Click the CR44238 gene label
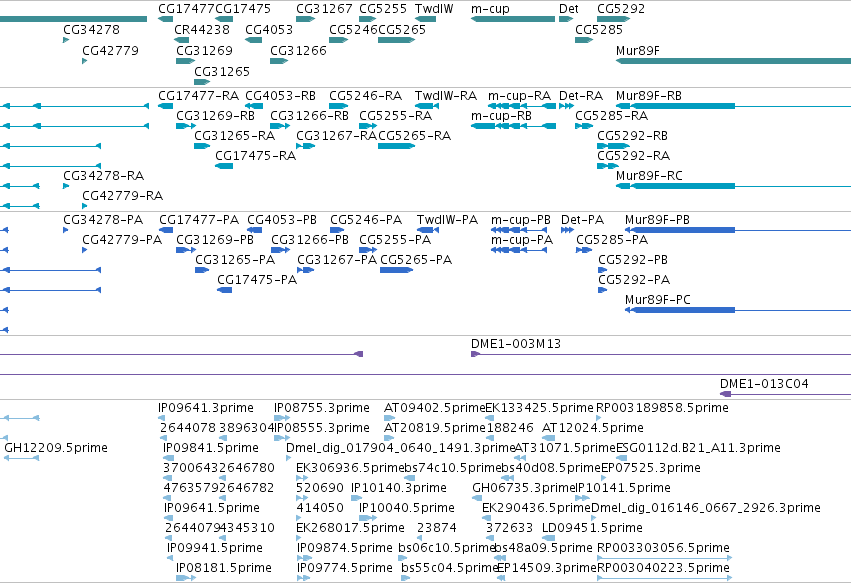 [x=202, y=30]
